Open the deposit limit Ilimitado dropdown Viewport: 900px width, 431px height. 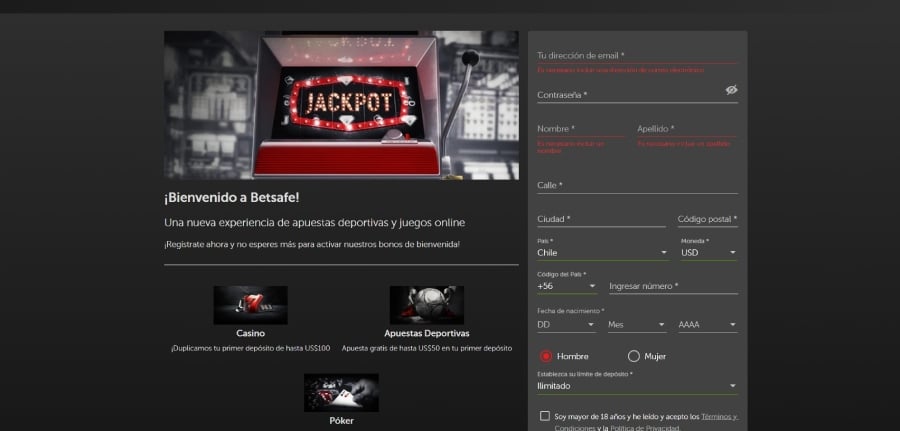[x=637, y=386]
